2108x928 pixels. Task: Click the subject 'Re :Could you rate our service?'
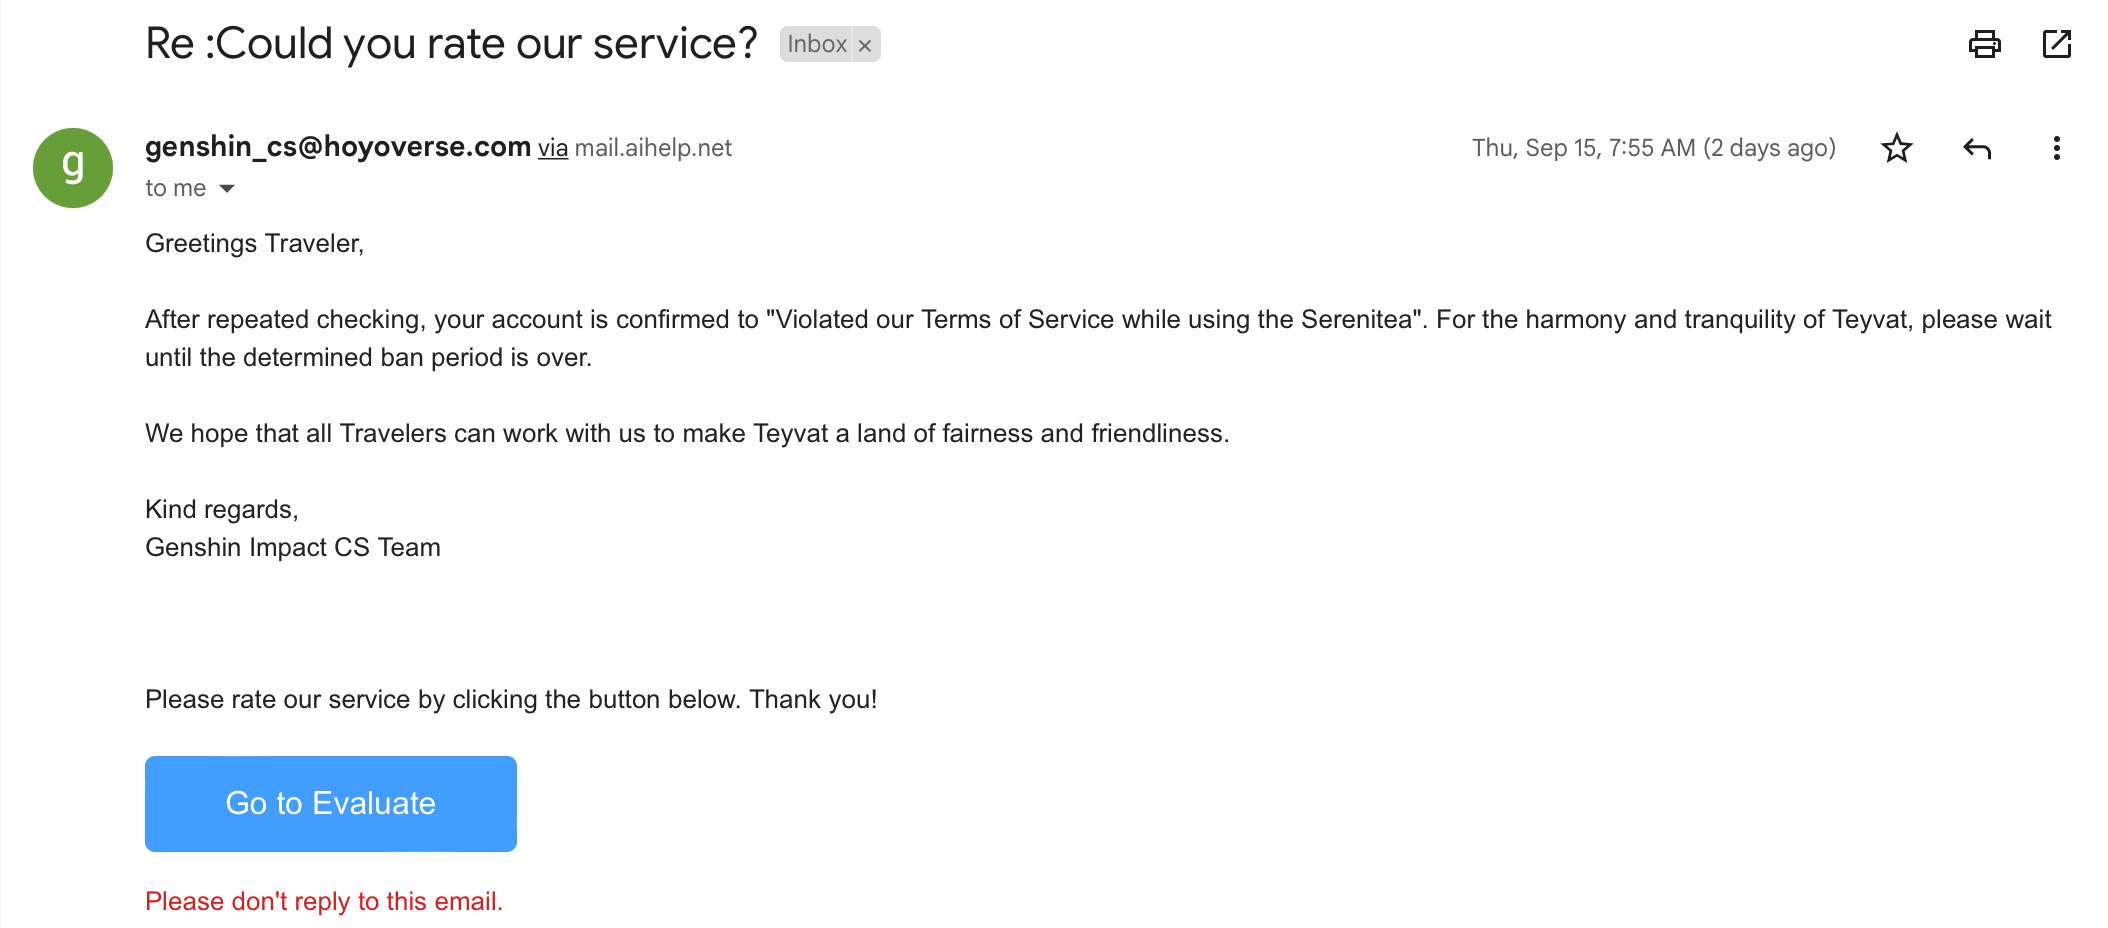[x=451, y=44]
